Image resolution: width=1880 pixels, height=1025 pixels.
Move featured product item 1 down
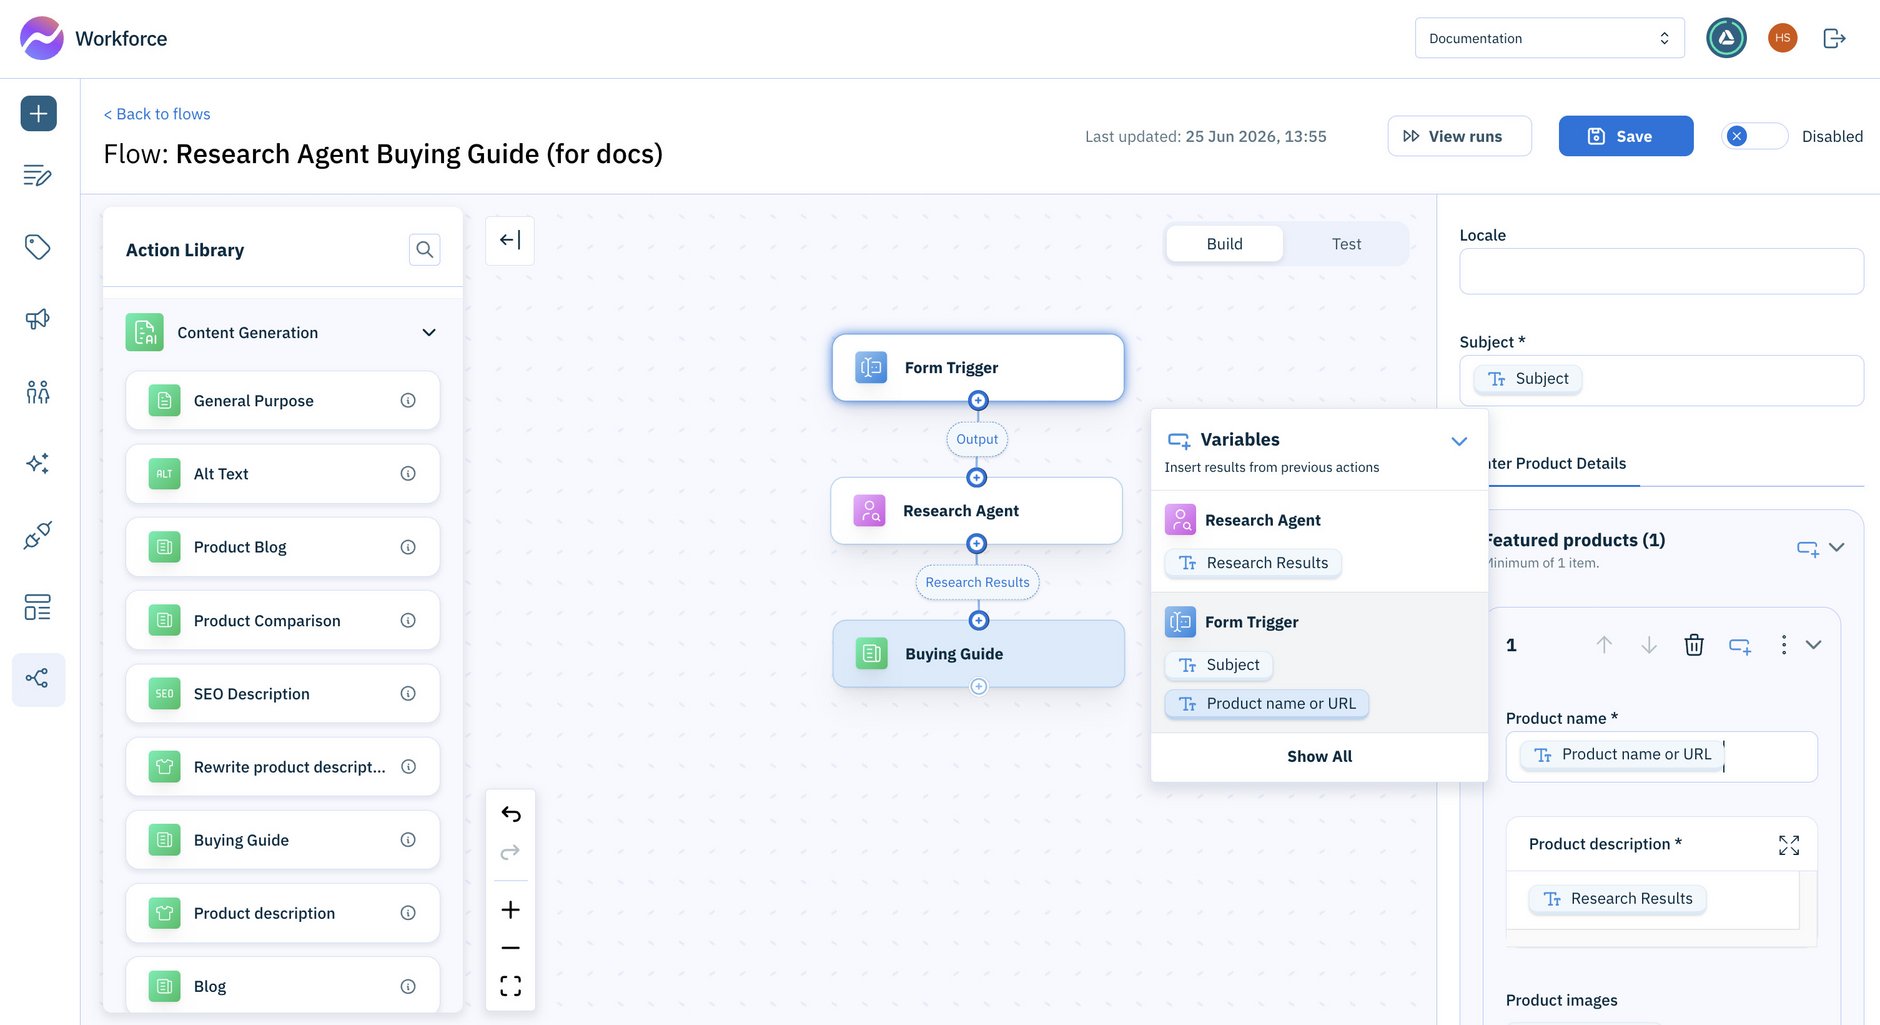click(1649, 645)
